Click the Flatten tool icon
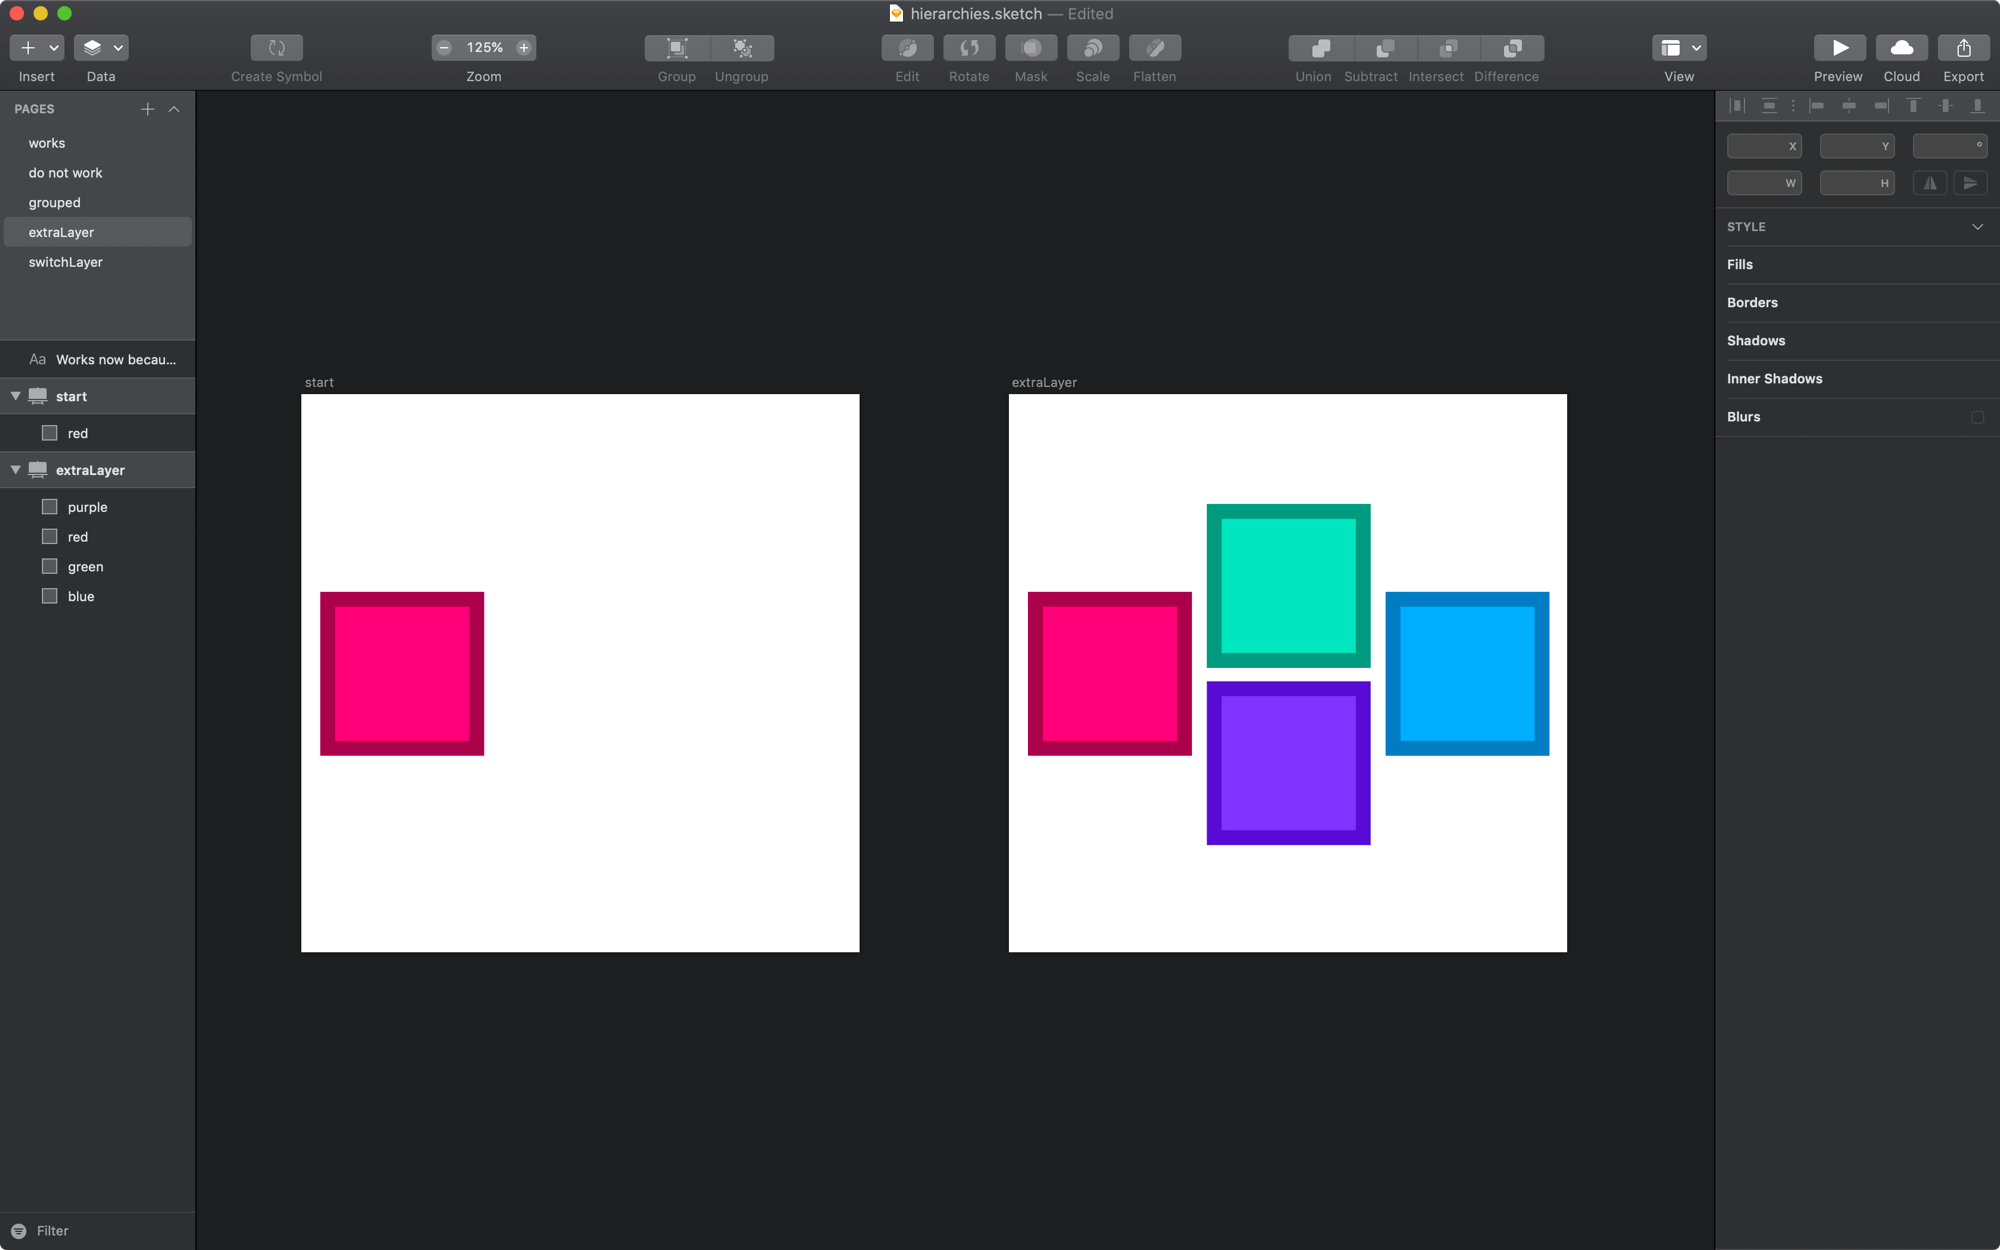2000x1250 pixels. coord(1155,48)
